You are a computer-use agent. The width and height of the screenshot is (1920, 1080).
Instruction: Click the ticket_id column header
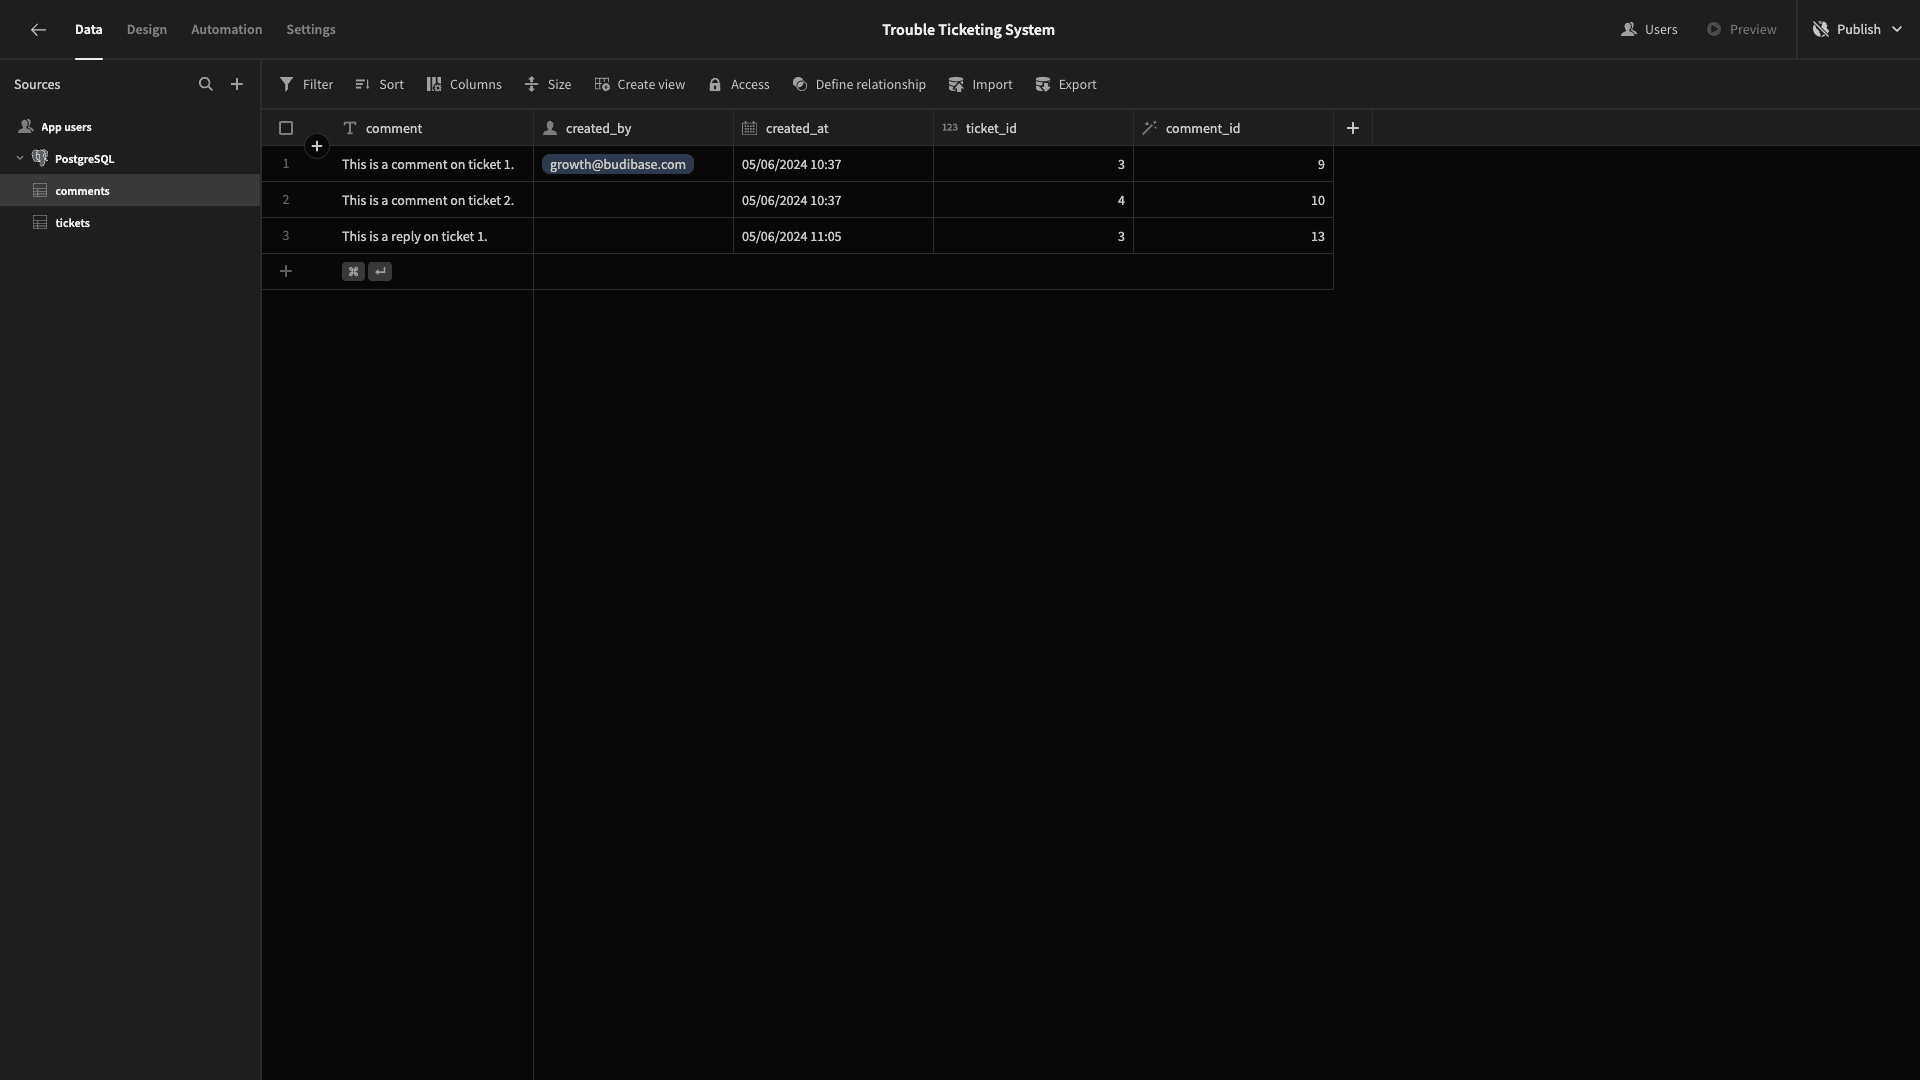coord(1033,128)
